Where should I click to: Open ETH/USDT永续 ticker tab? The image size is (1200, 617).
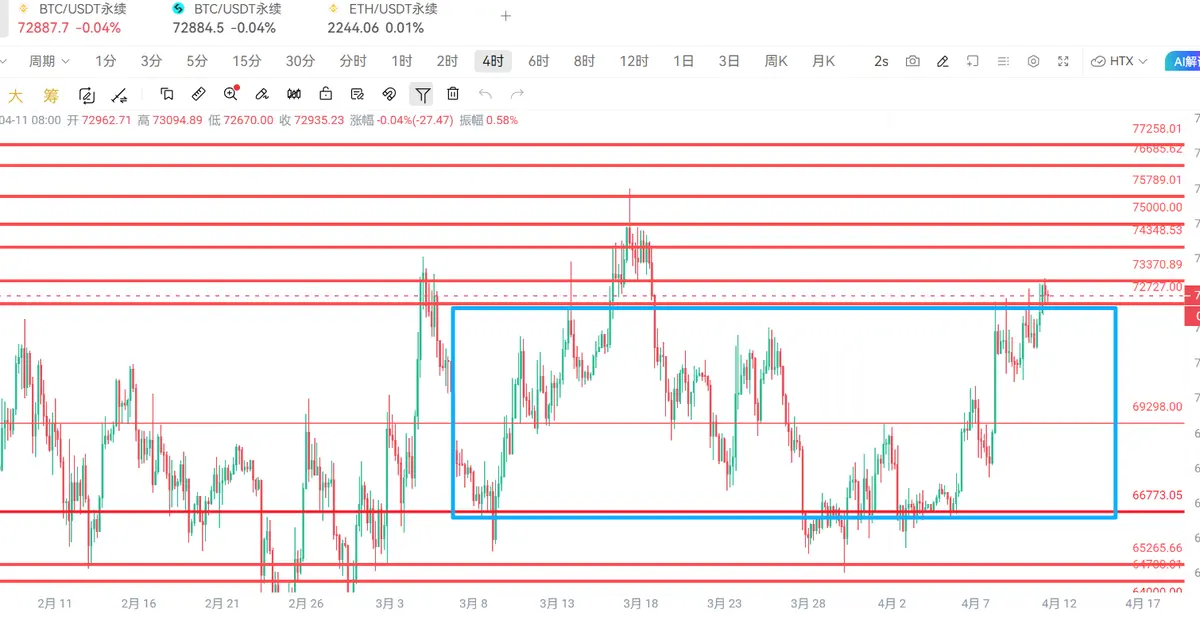(383, 18)
